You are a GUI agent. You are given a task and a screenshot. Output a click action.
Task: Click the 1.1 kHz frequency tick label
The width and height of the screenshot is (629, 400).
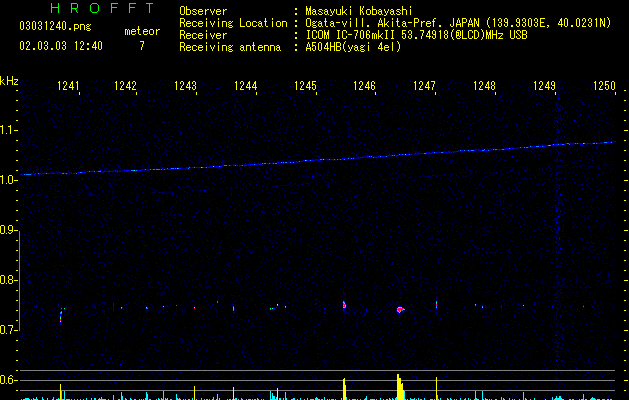[8, 130]
